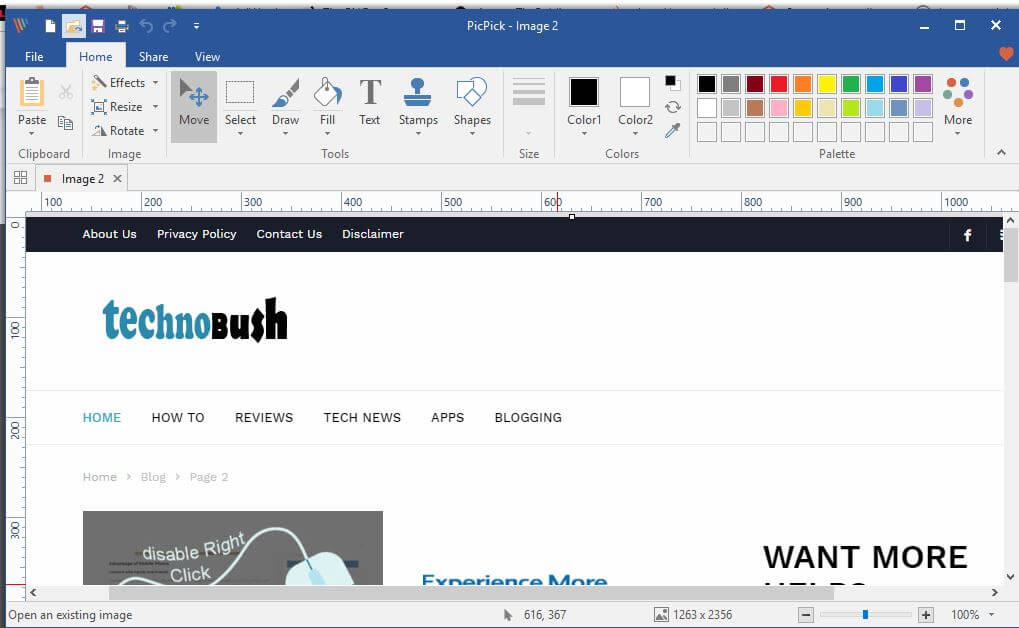Viewport: 1019px width, 628px height.
Task: Select the Text tool
Action: pos(369,100)
